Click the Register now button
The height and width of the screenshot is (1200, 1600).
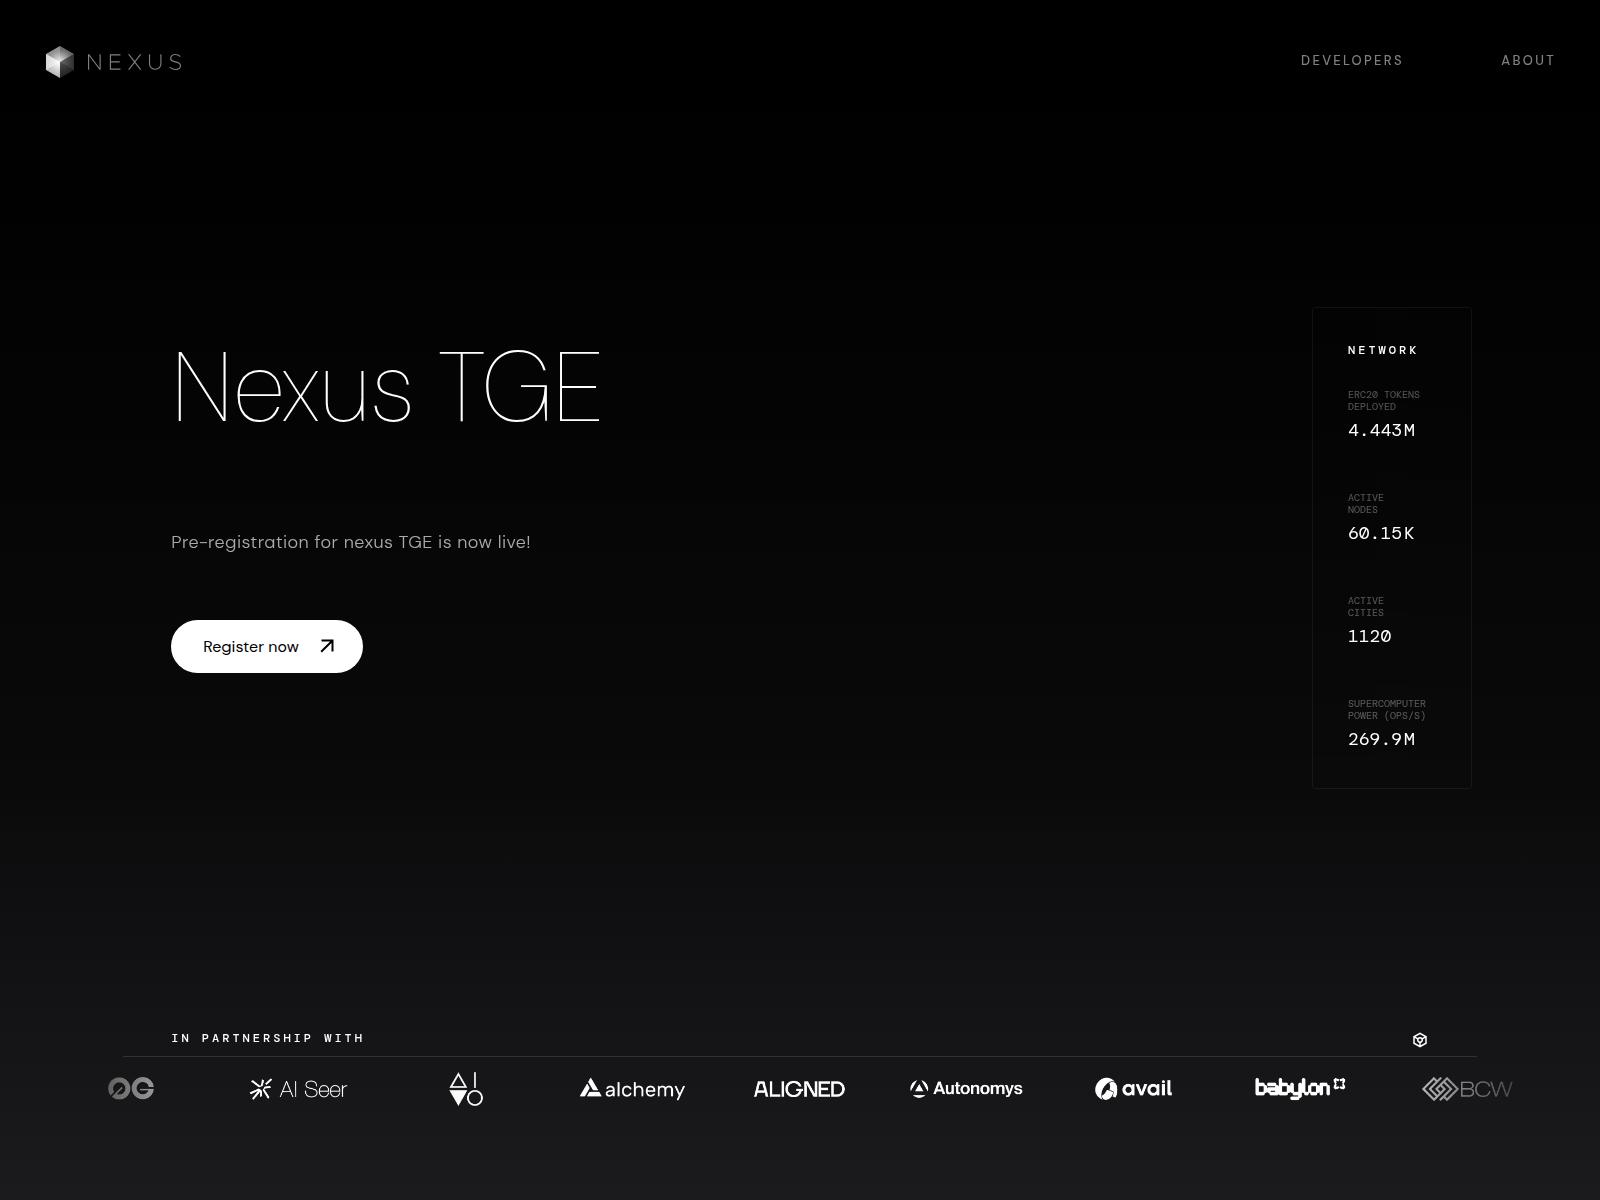[267, 646]
